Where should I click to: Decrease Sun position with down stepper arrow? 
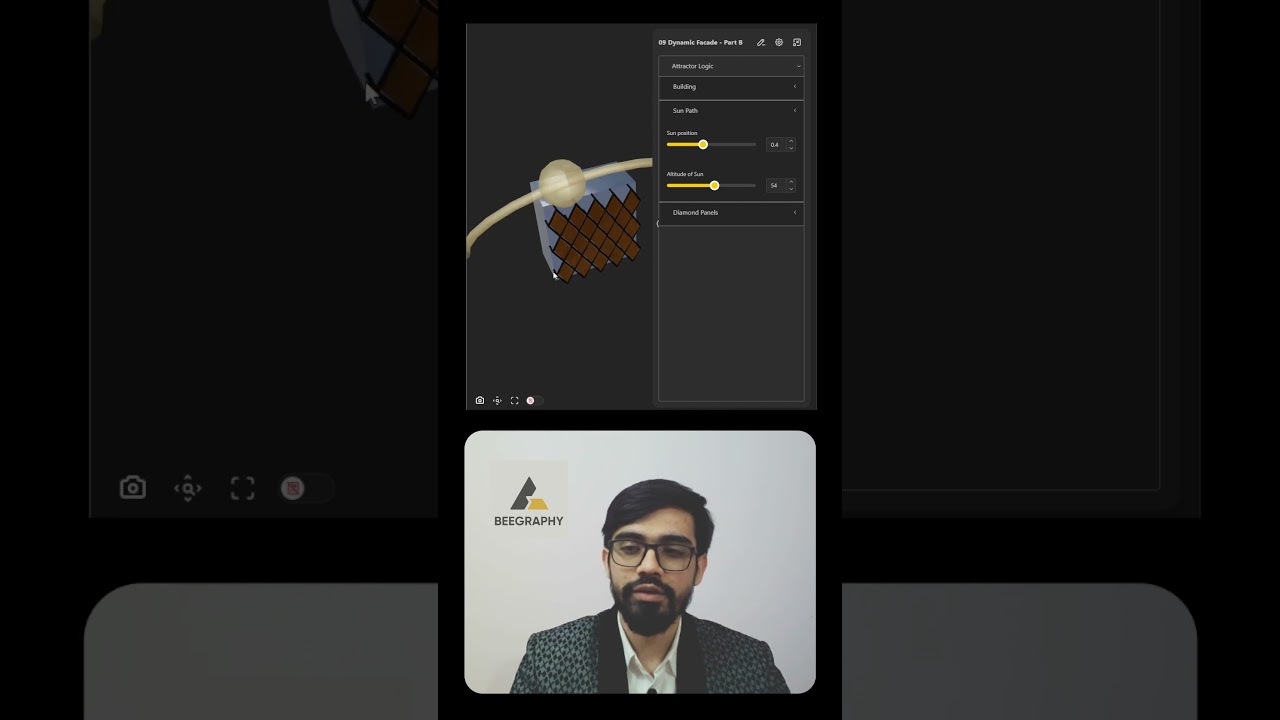tap(791, 148)
